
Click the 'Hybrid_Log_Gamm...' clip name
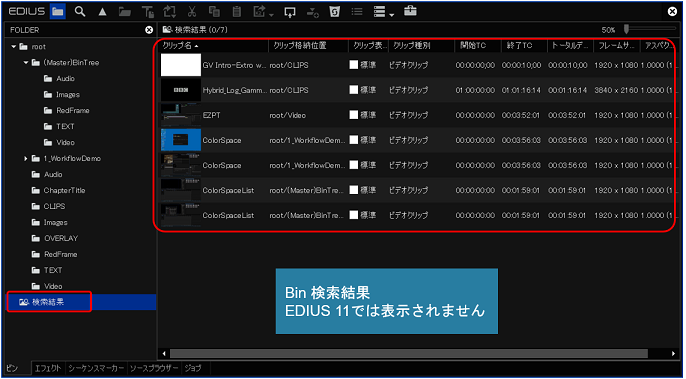pyautogui.click(x=234, y=90)
